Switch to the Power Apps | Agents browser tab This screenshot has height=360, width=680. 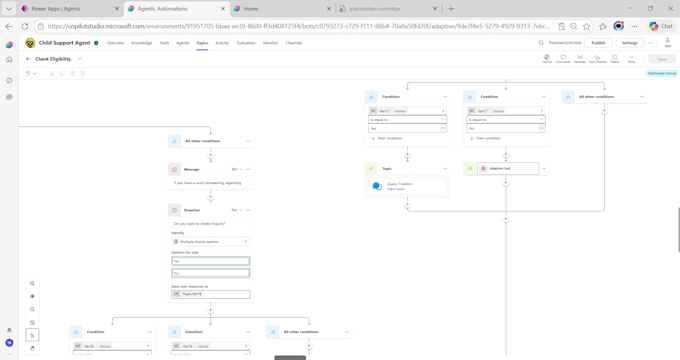click(x=71, y=9)
